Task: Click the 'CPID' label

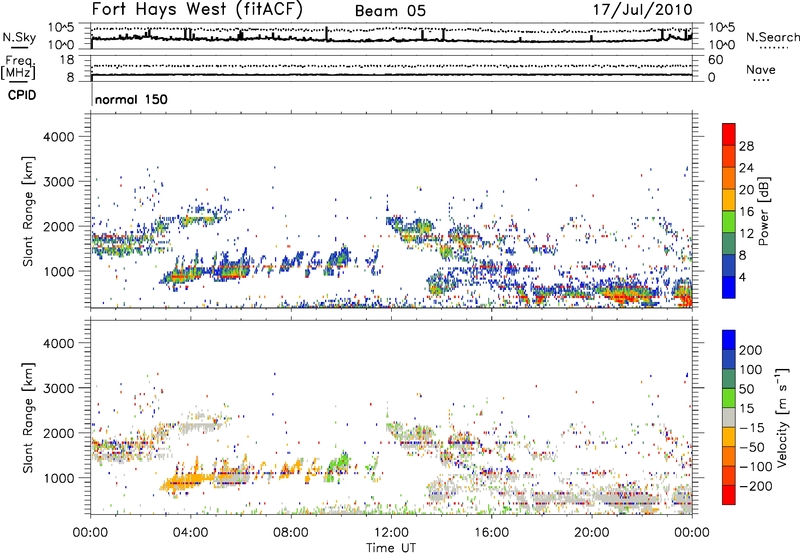Action: pyautogui.click(x=22, y=95)
